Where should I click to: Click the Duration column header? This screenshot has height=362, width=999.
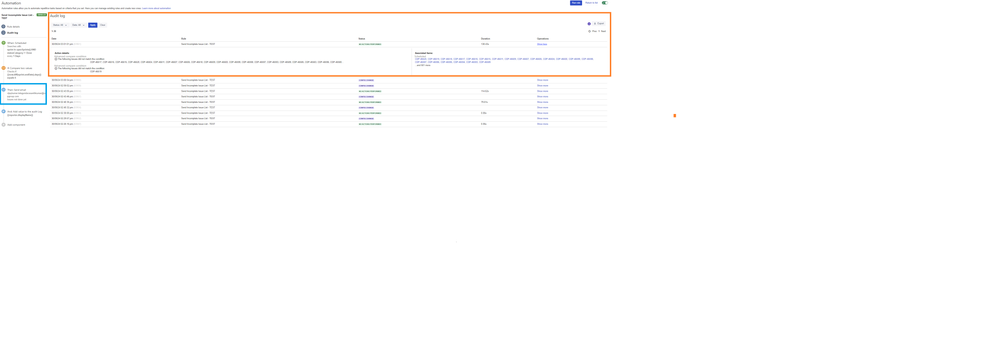[485, 39]
